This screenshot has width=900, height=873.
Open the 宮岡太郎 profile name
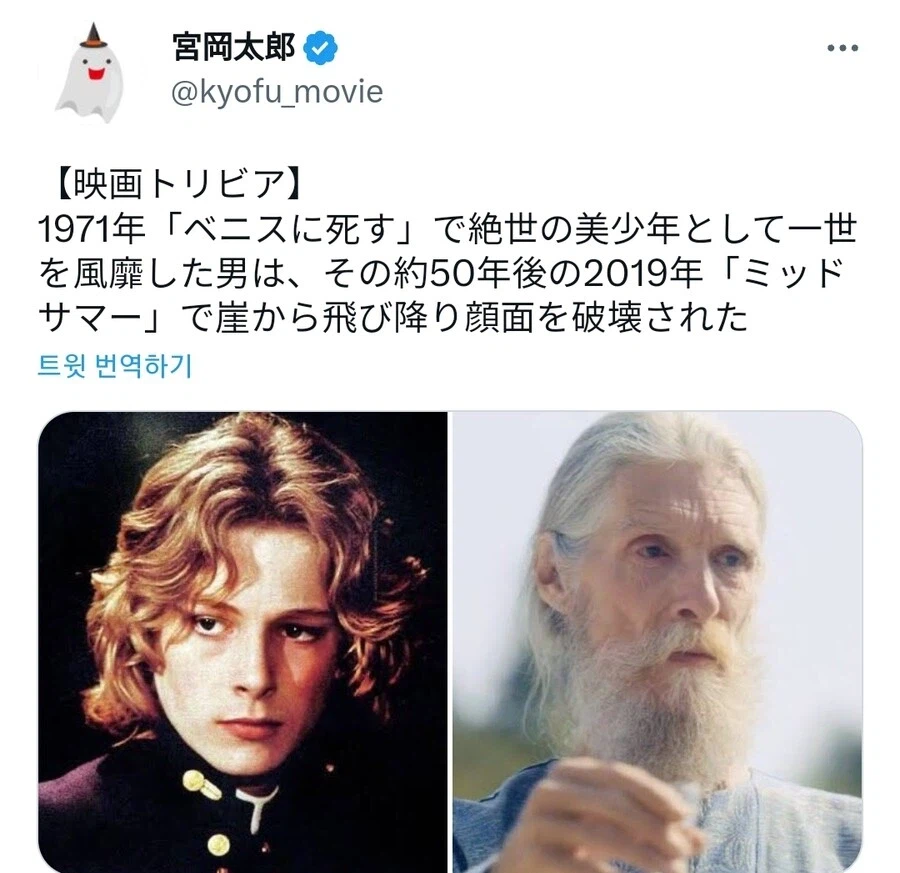[x=234, y=48]
